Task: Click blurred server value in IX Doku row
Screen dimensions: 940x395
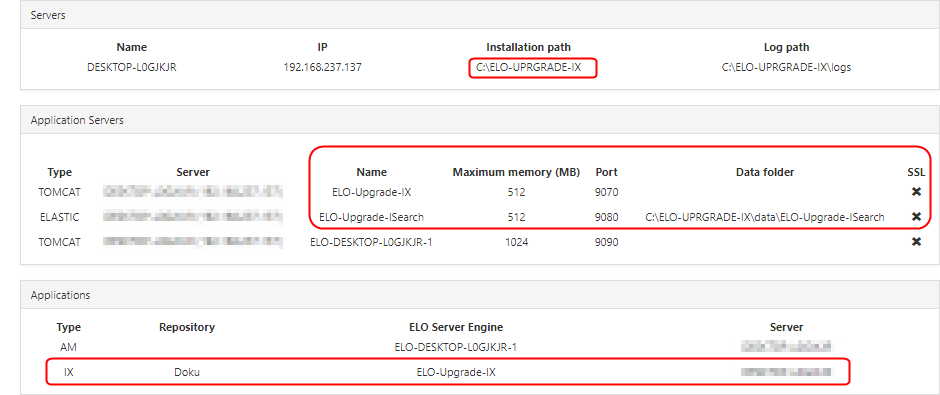Action: click(x=787, y=372)
